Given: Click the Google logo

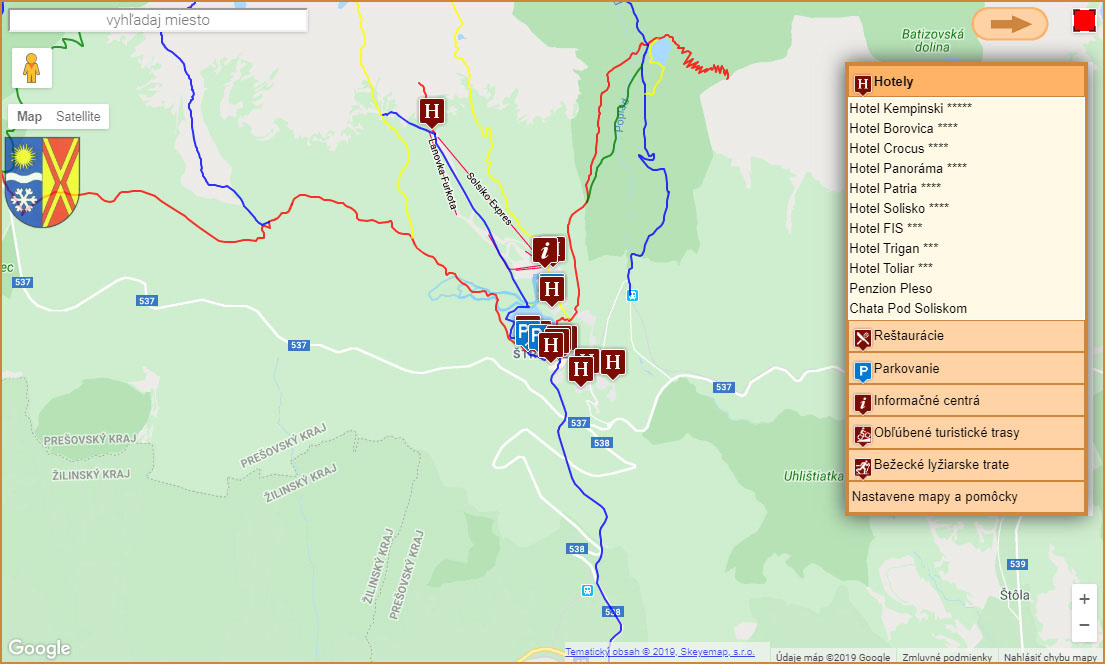Looking at the screenshot, I should (x=39, y=648).
